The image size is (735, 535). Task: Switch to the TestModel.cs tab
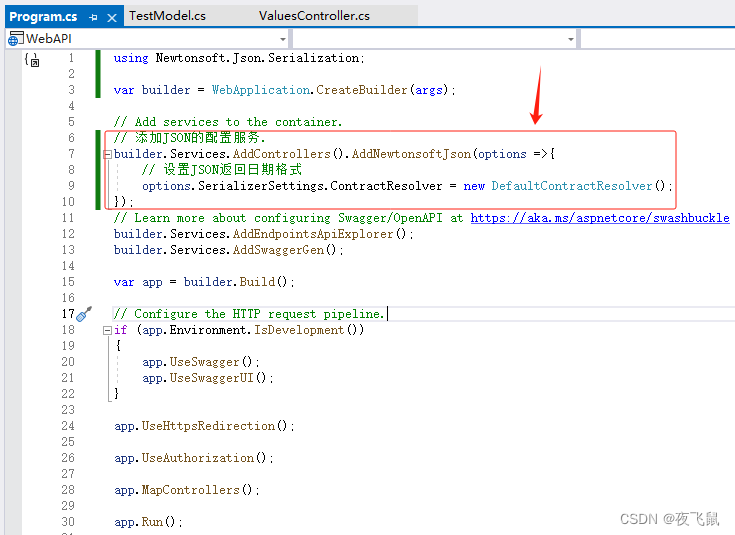pyautogui.click(x=167, y=16)
